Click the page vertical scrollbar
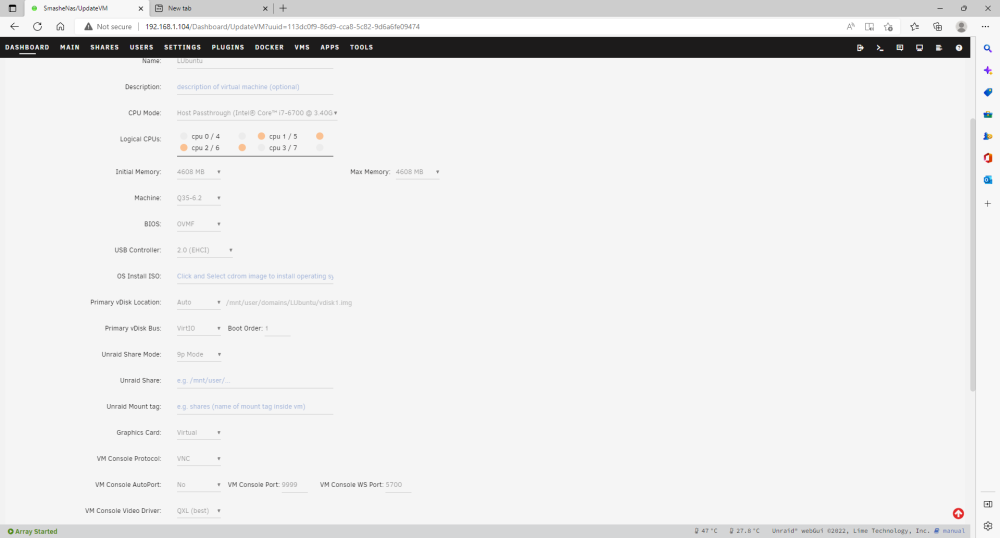This screenshot has height=538, width=1000. click(x=973, y=255)
